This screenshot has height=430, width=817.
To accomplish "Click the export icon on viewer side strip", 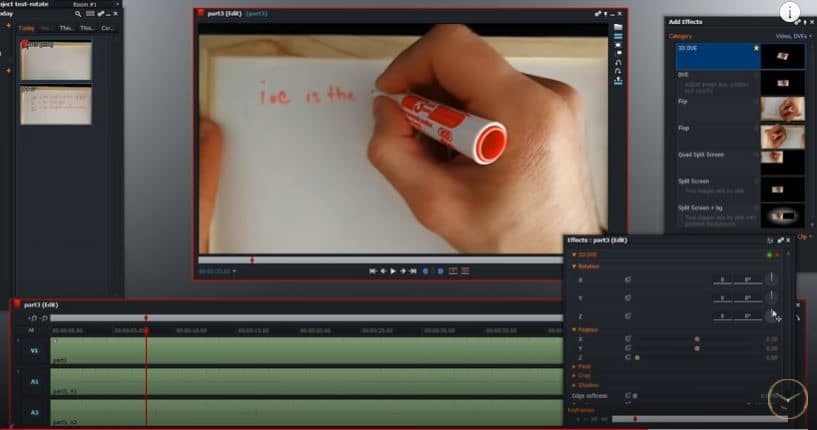I will point(618,81).
